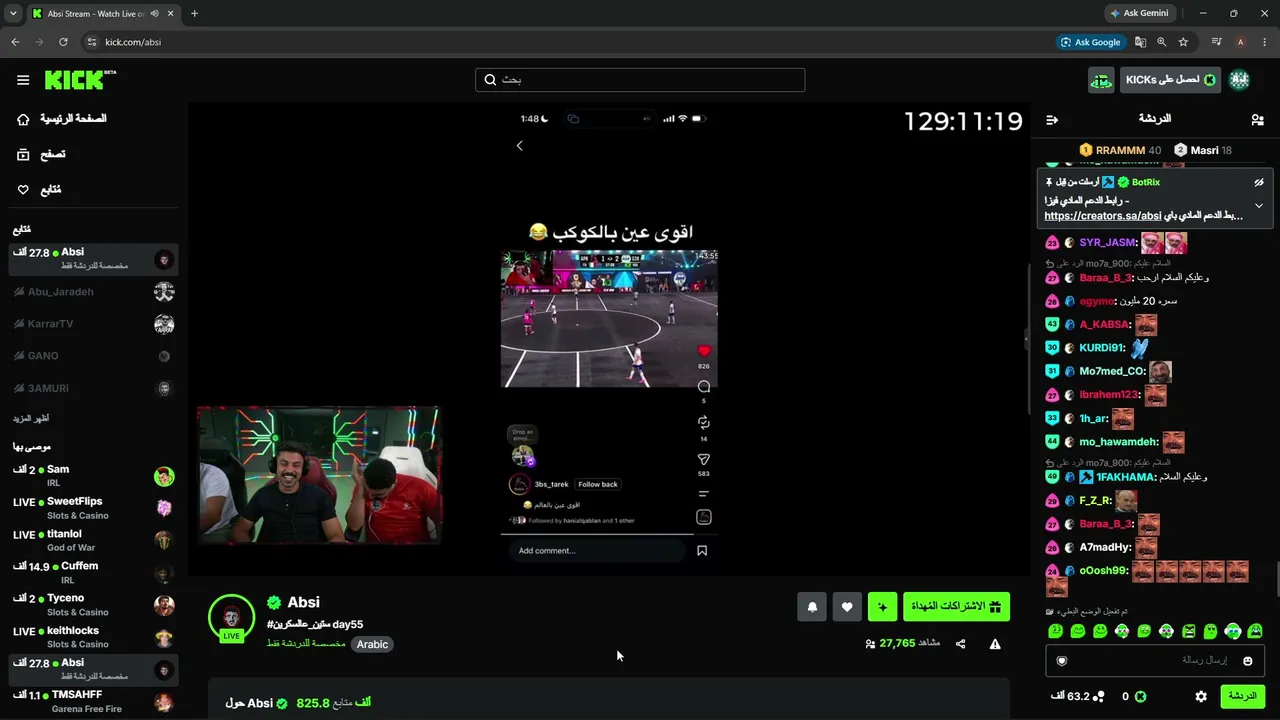Open recommended channel TMSAHFF

point(93,701)
